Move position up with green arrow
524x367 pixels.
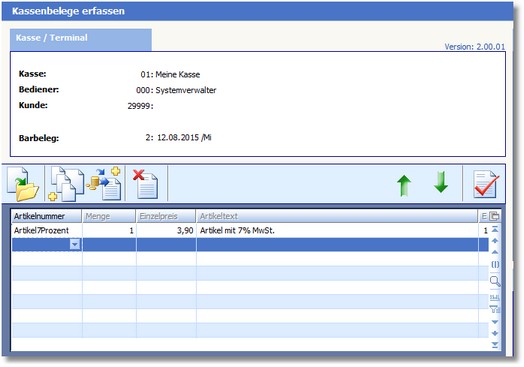(x=404, y=186)
